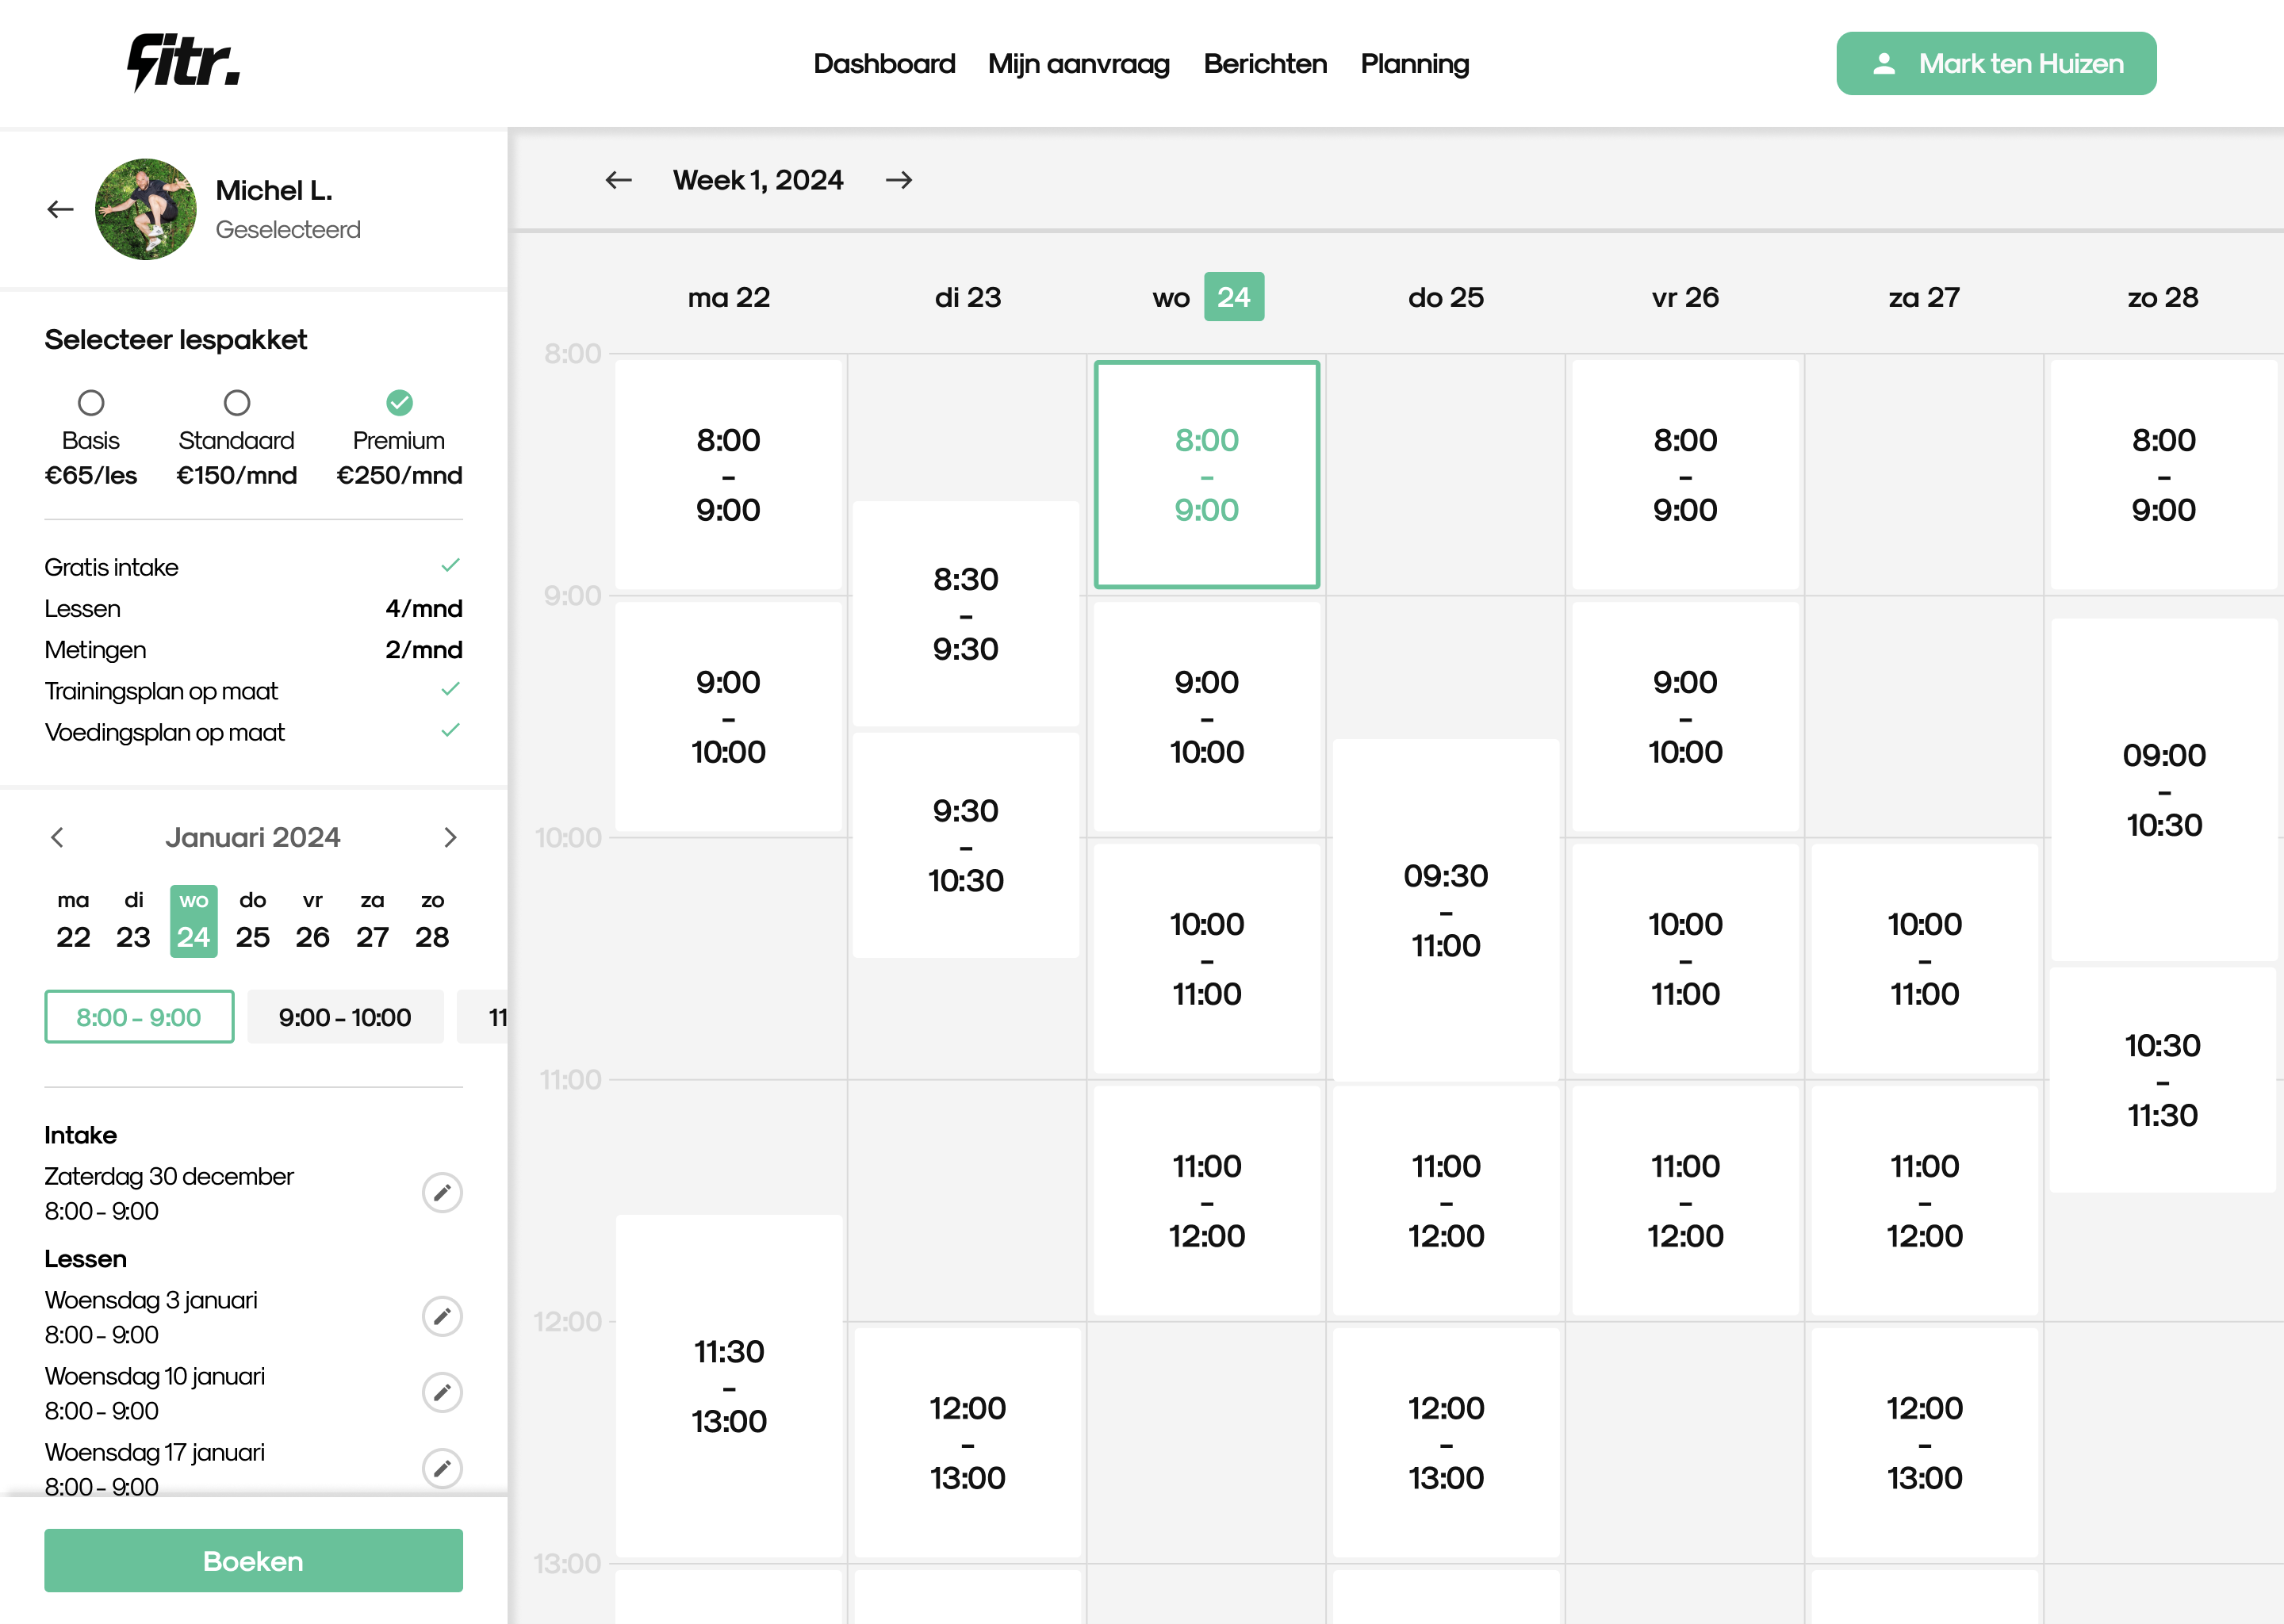Select Friday 26 slot 9:00 – 10:00

click(x=1685, y=717)
